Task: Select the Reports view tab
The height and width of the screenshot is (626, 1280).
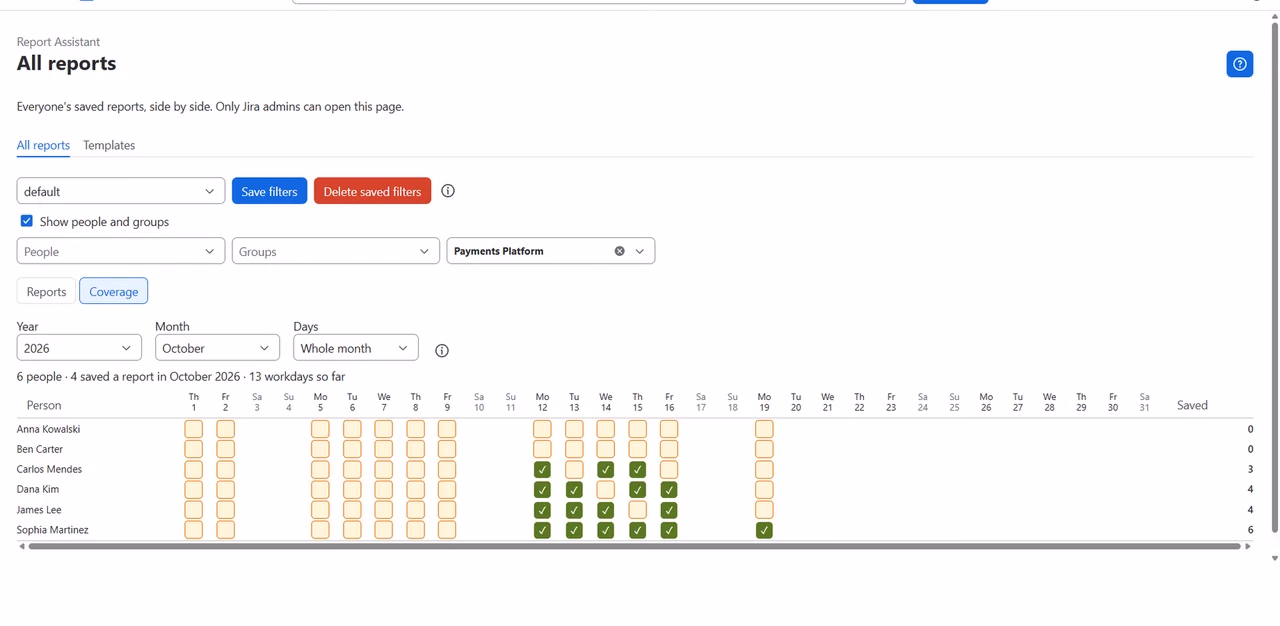Action: (x=46, y=291)
